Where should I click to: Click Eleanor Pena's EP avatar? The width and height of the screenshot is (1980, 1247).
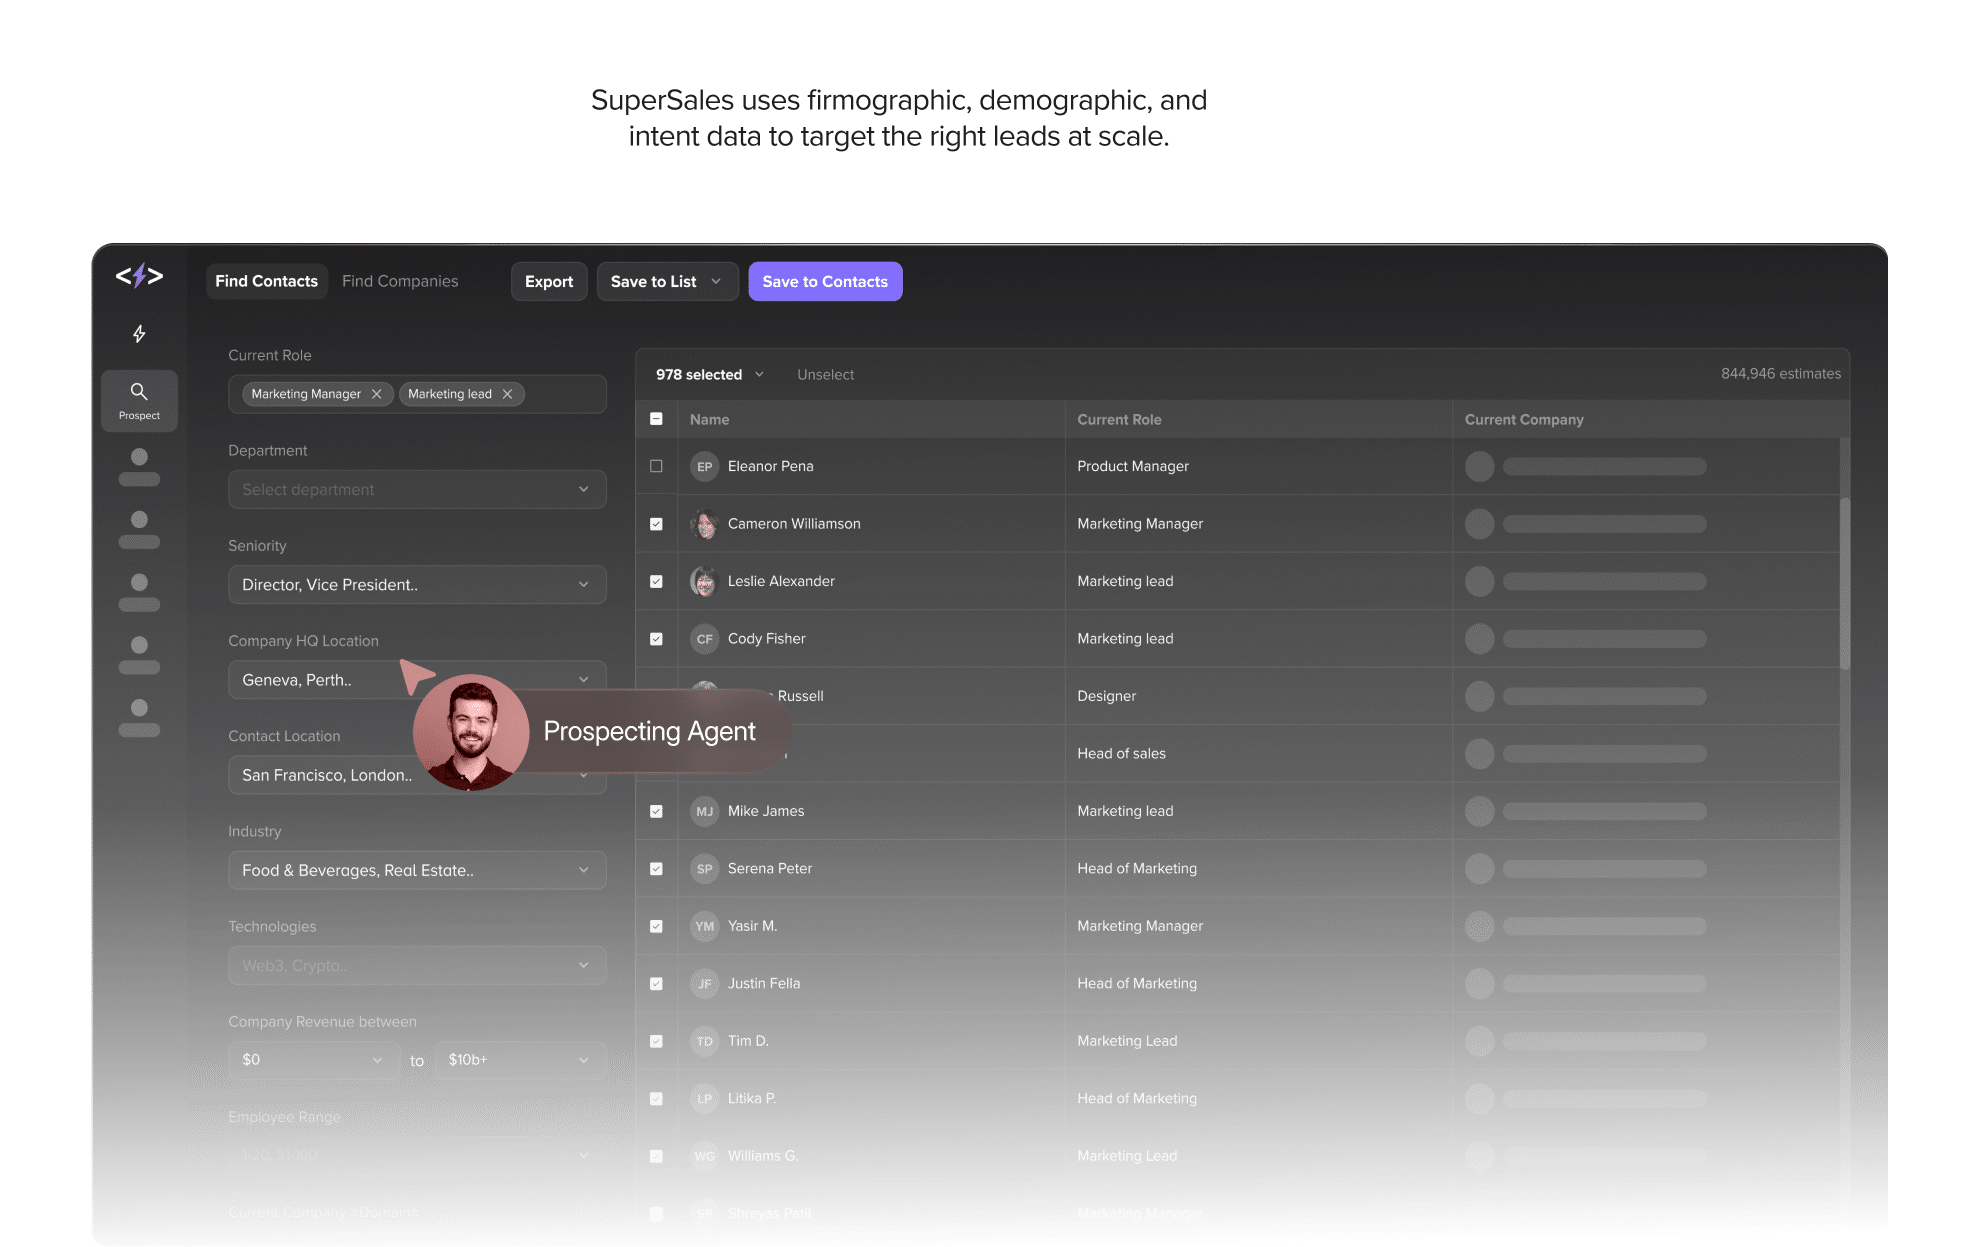point(704,467)
